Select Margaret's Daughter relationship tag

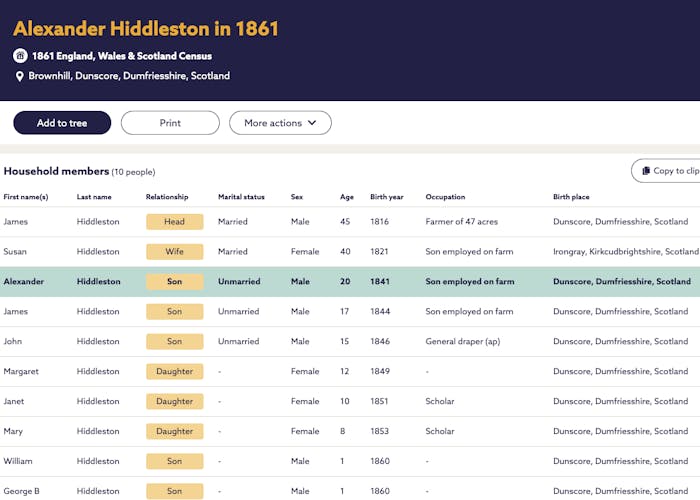click(175, 371)
